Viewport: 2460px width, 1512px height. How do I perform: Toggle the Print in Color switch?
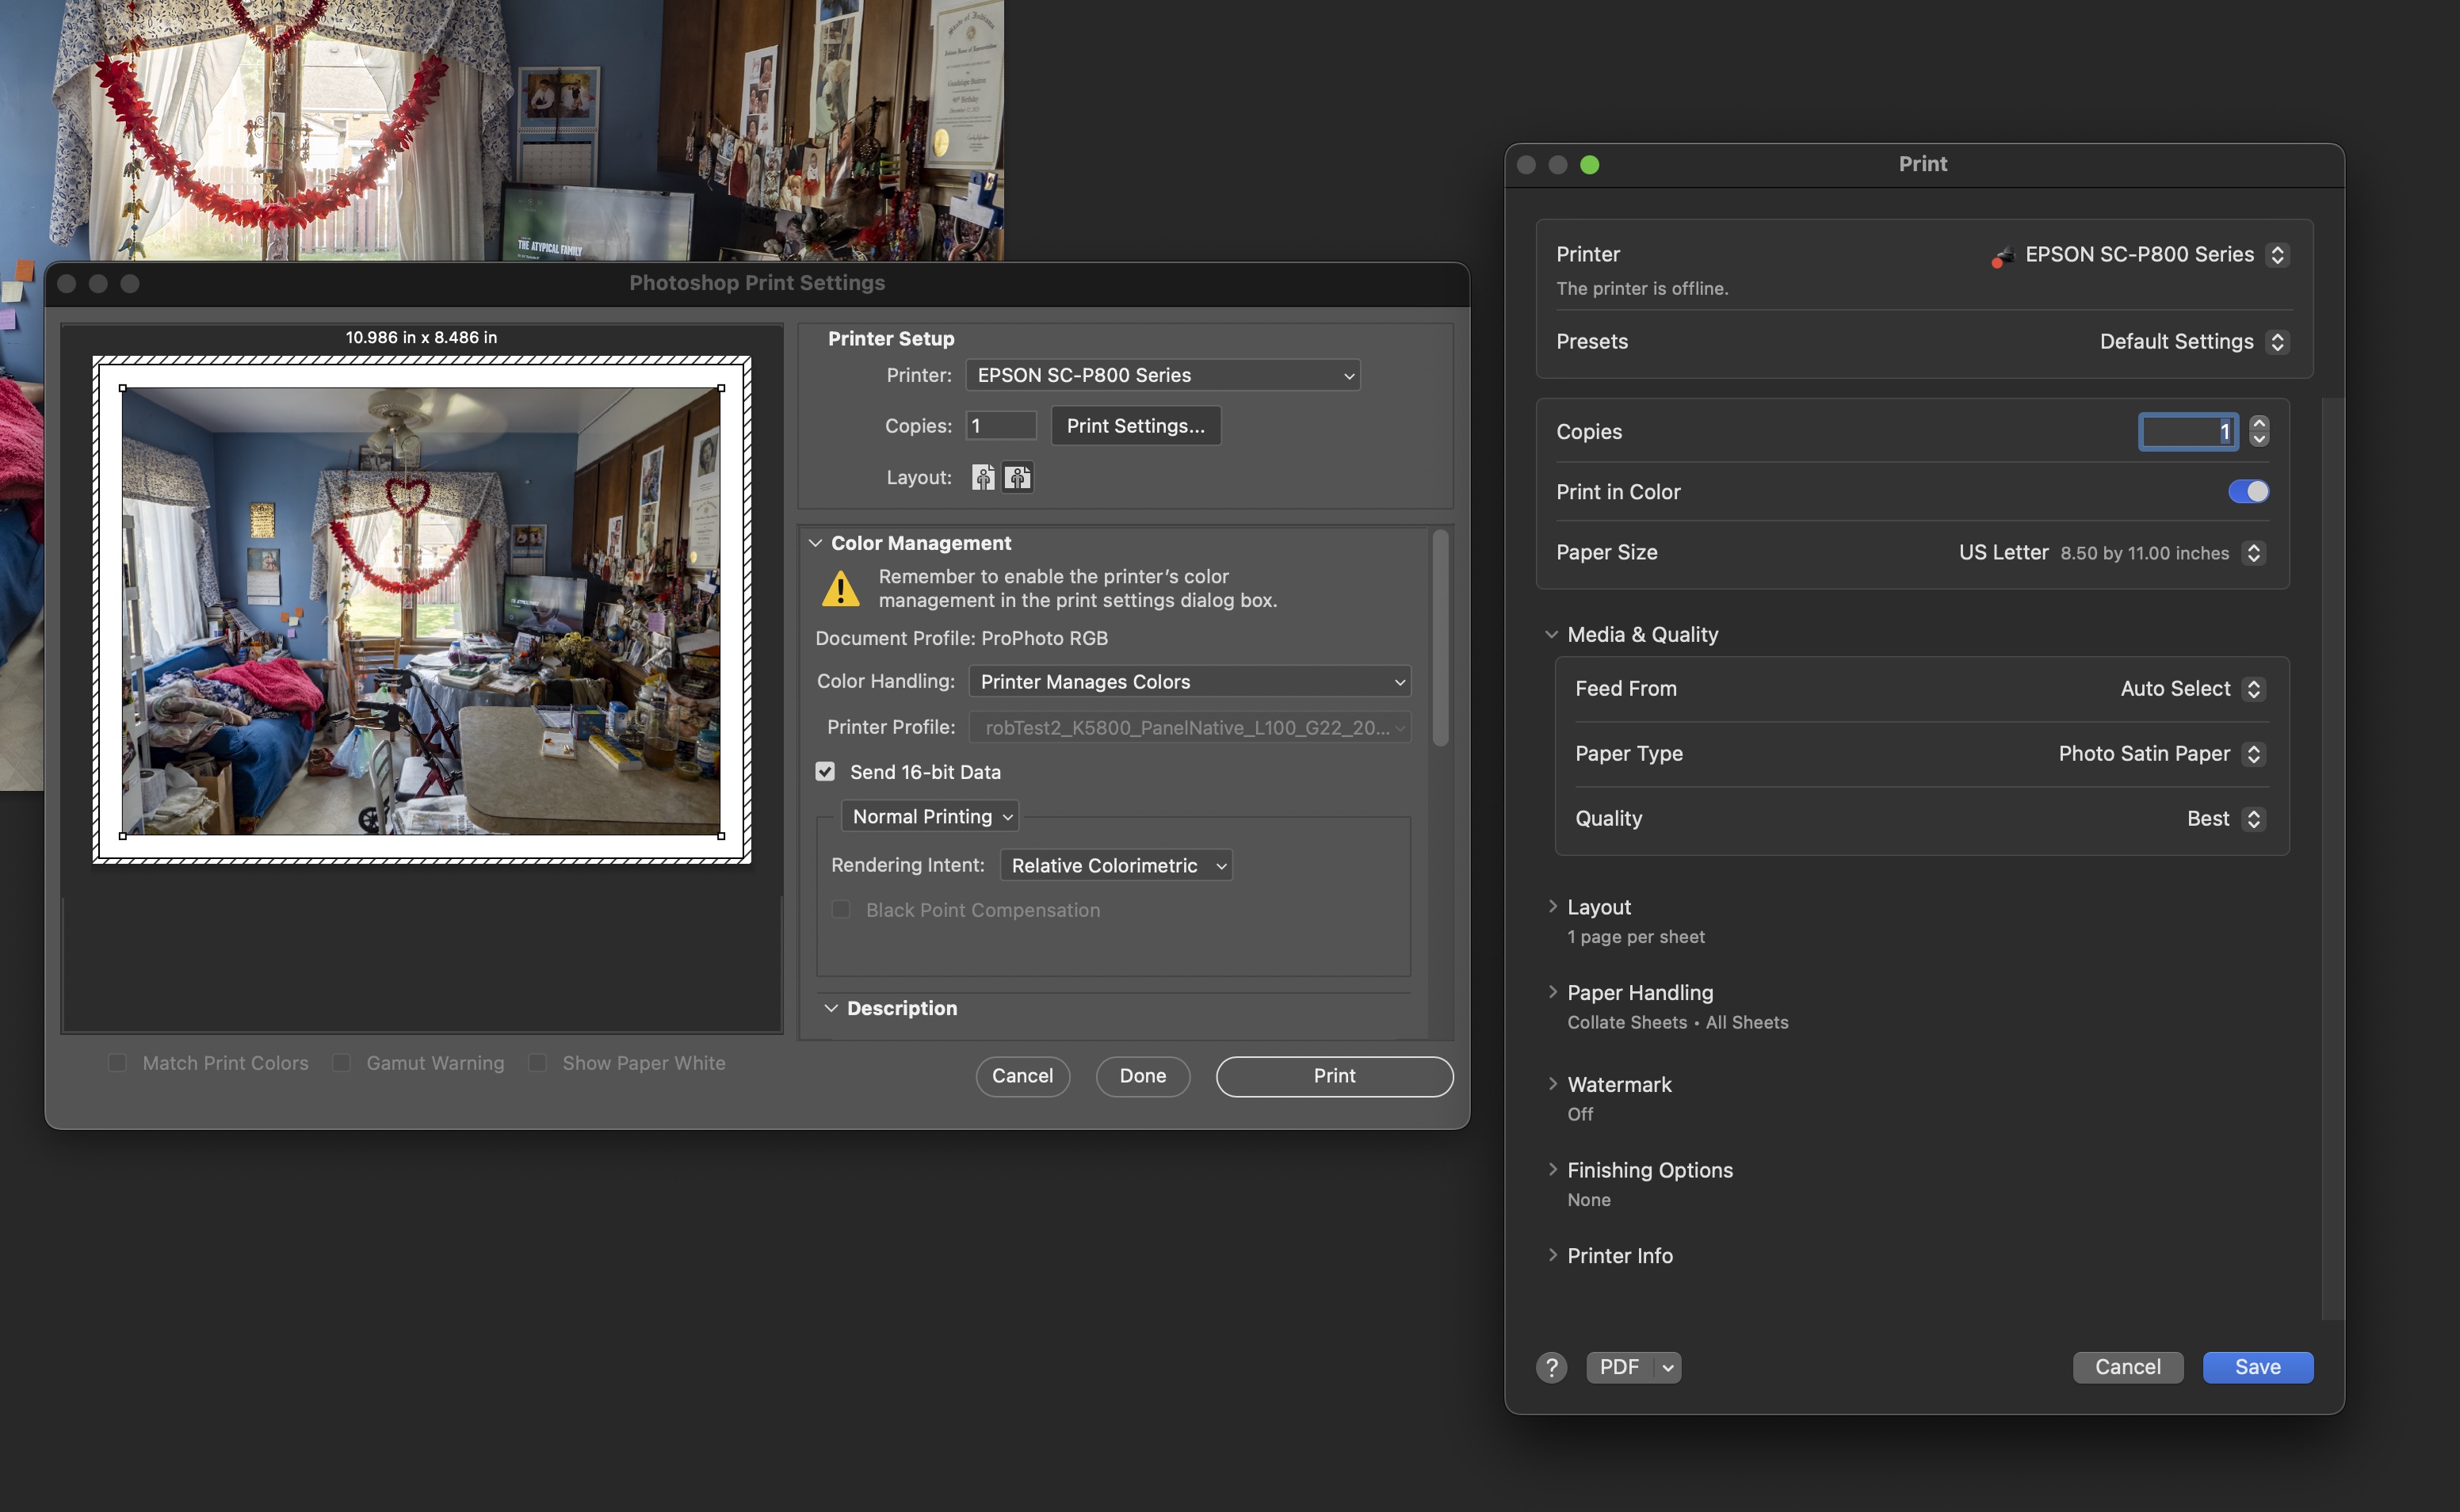pyautogui.click(x=2247, y=491)
